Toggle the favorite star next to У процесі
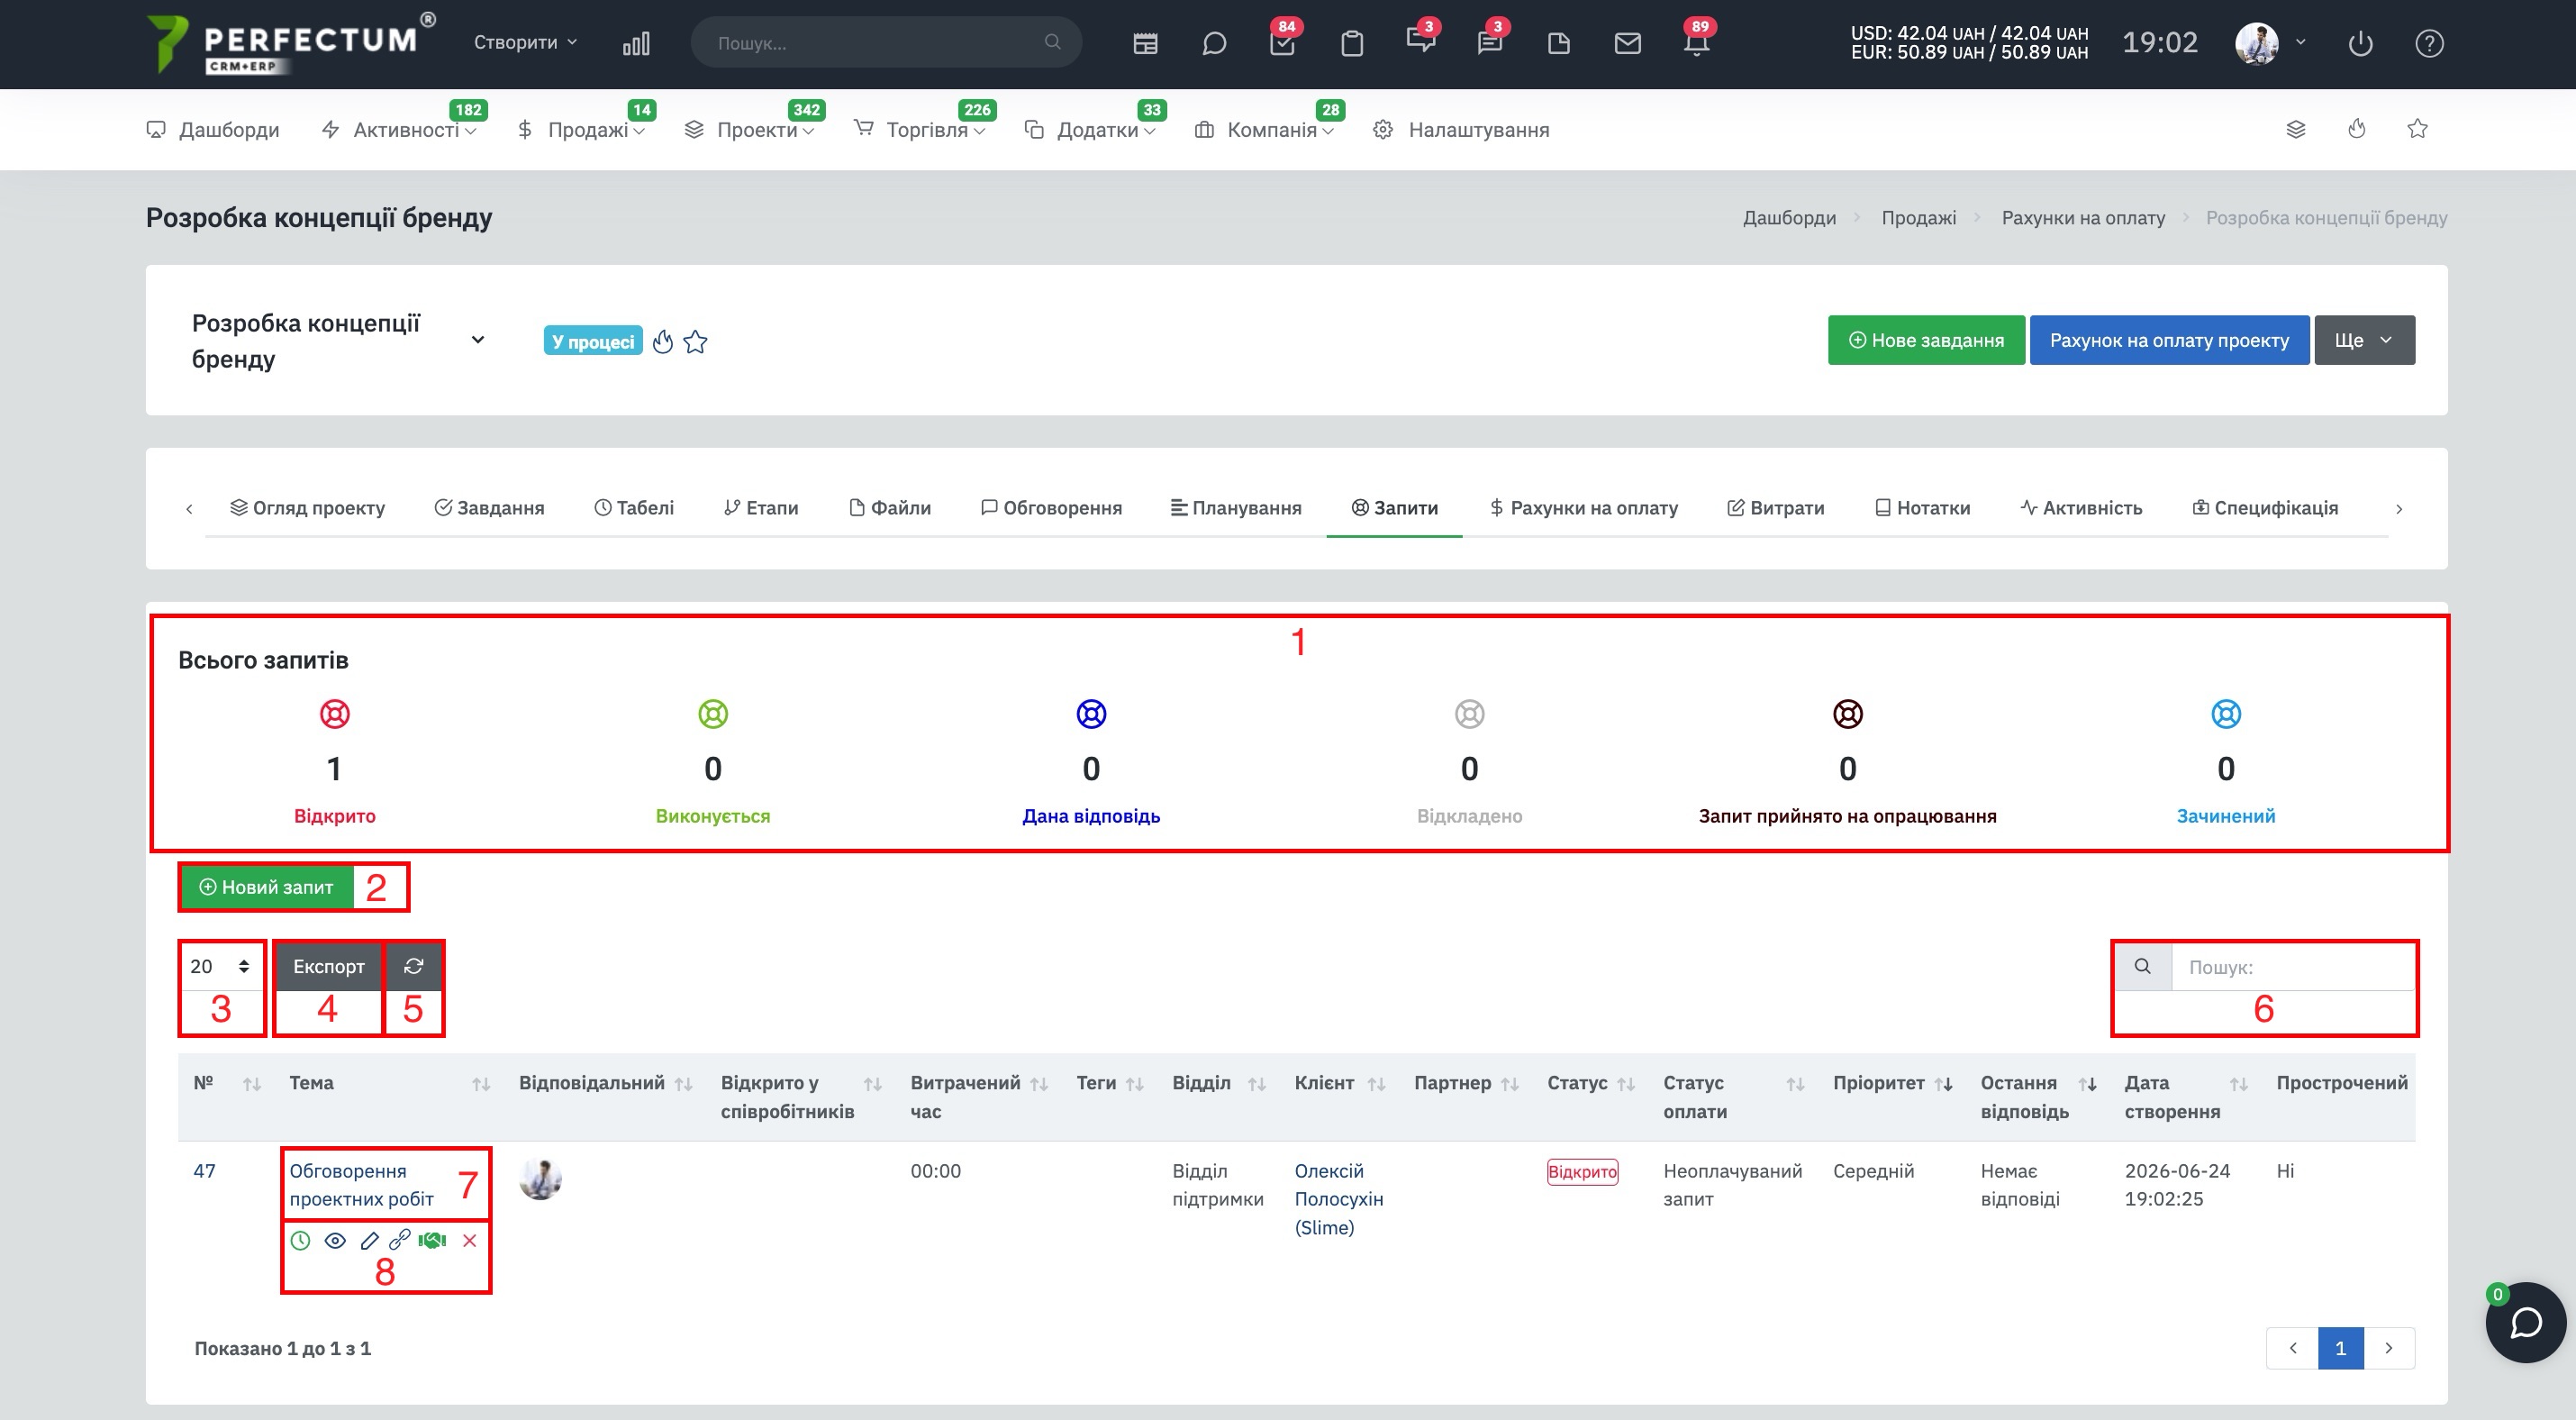This screenshot has height=1420, width=2576. (x=695, y=342)
